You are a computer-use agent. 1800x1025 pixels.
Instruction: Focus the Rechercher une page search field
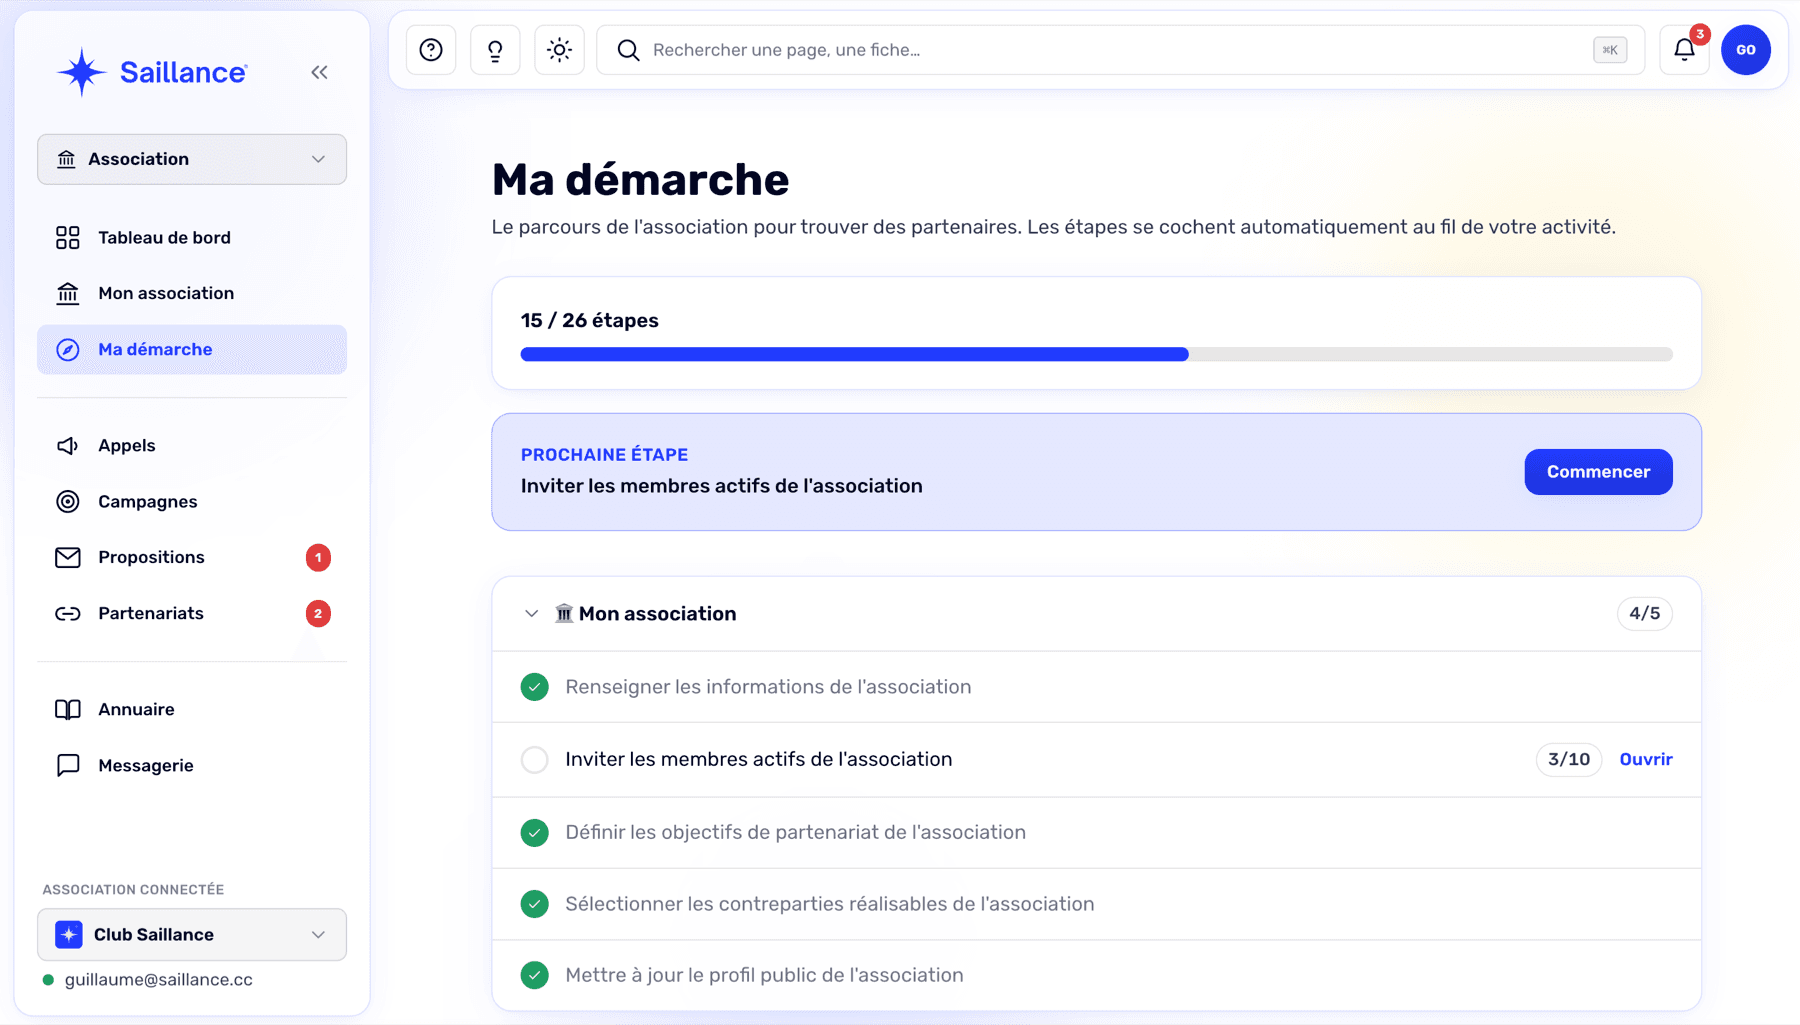[x=1120, y=50]
